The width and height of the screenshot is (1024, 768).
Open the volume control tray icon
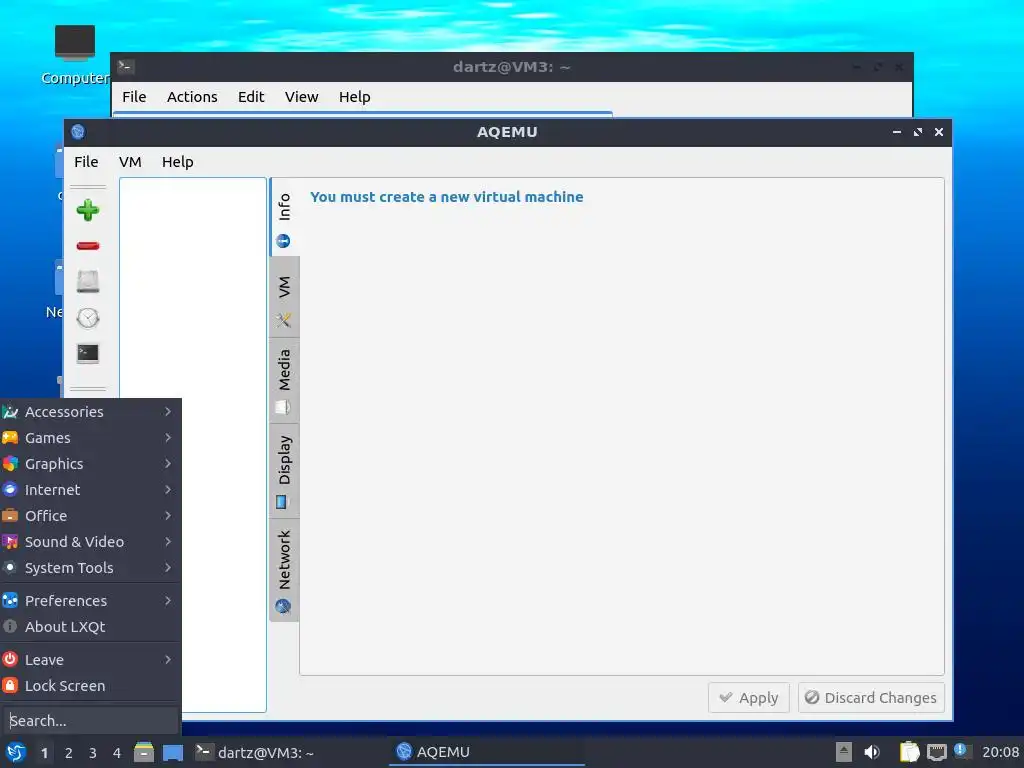(872, 752)
